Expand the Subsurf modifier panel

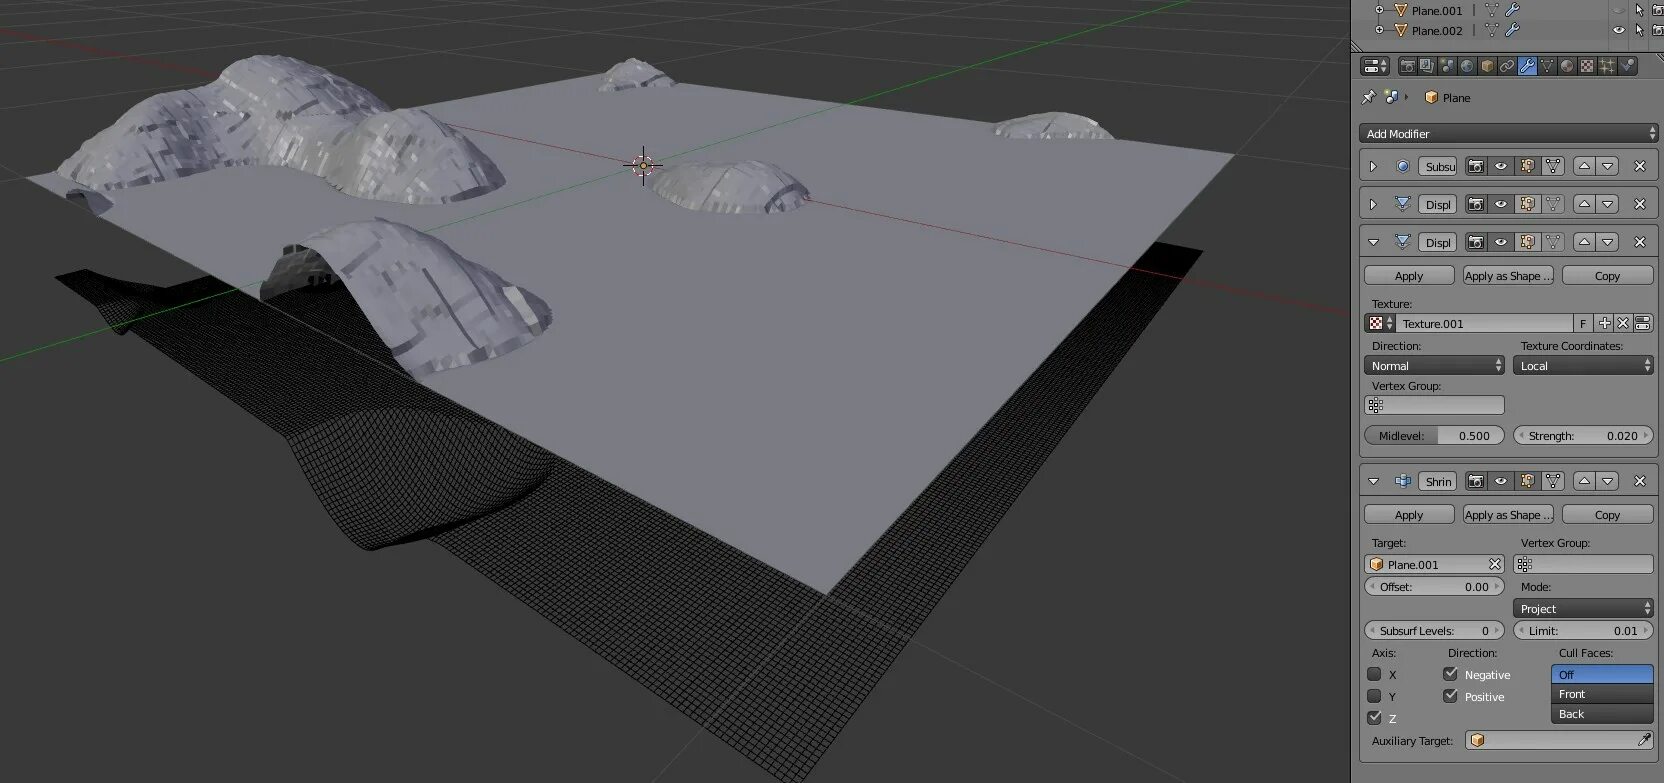point(1374,166)
